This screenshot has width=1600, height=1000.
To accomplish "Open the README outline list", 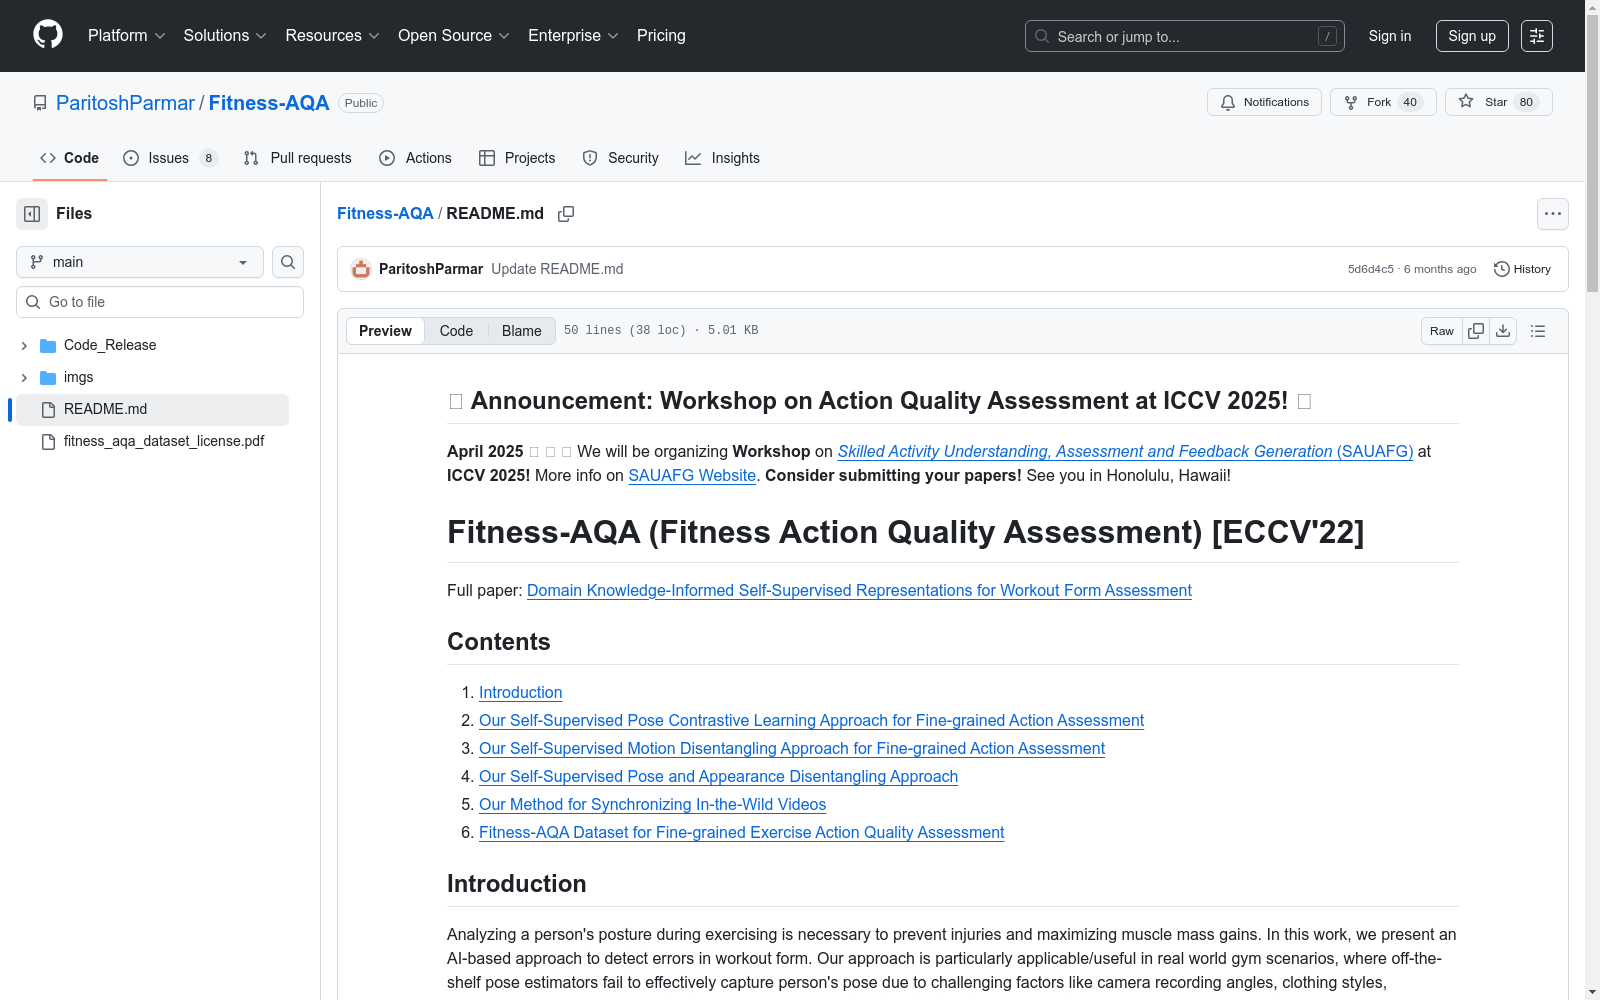I will pyautogui.click(x=1538, y=331).
